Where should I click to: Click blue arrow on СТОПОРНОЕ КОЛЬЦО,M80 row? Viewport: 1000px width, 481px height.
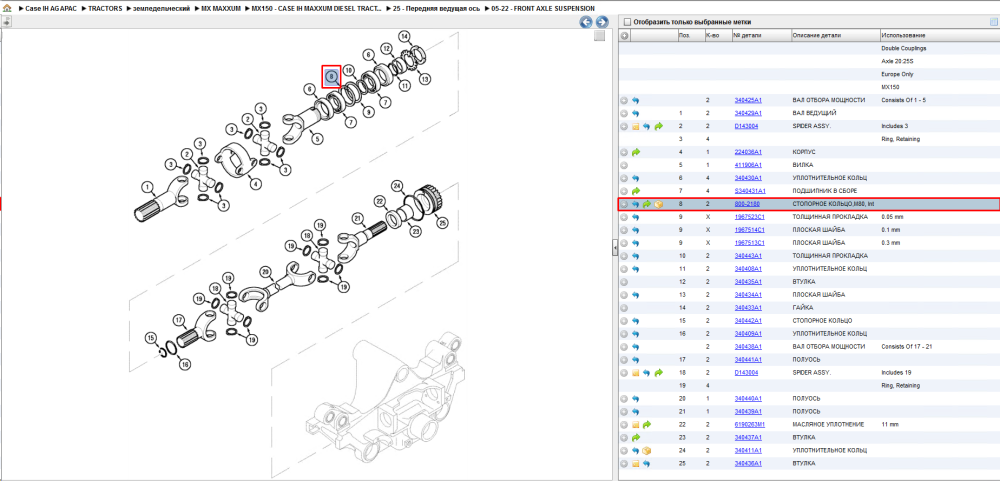(x=636, y=204)
